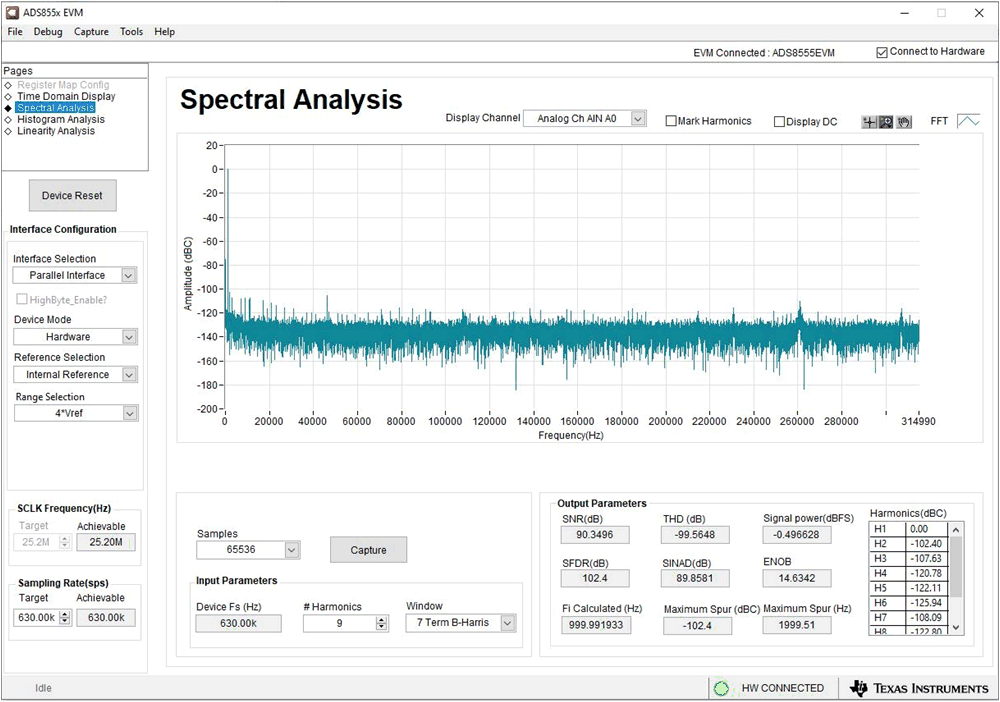1000x702 pixels.
Task: Click the FFT plot style icon
Action: click(968, 121)
